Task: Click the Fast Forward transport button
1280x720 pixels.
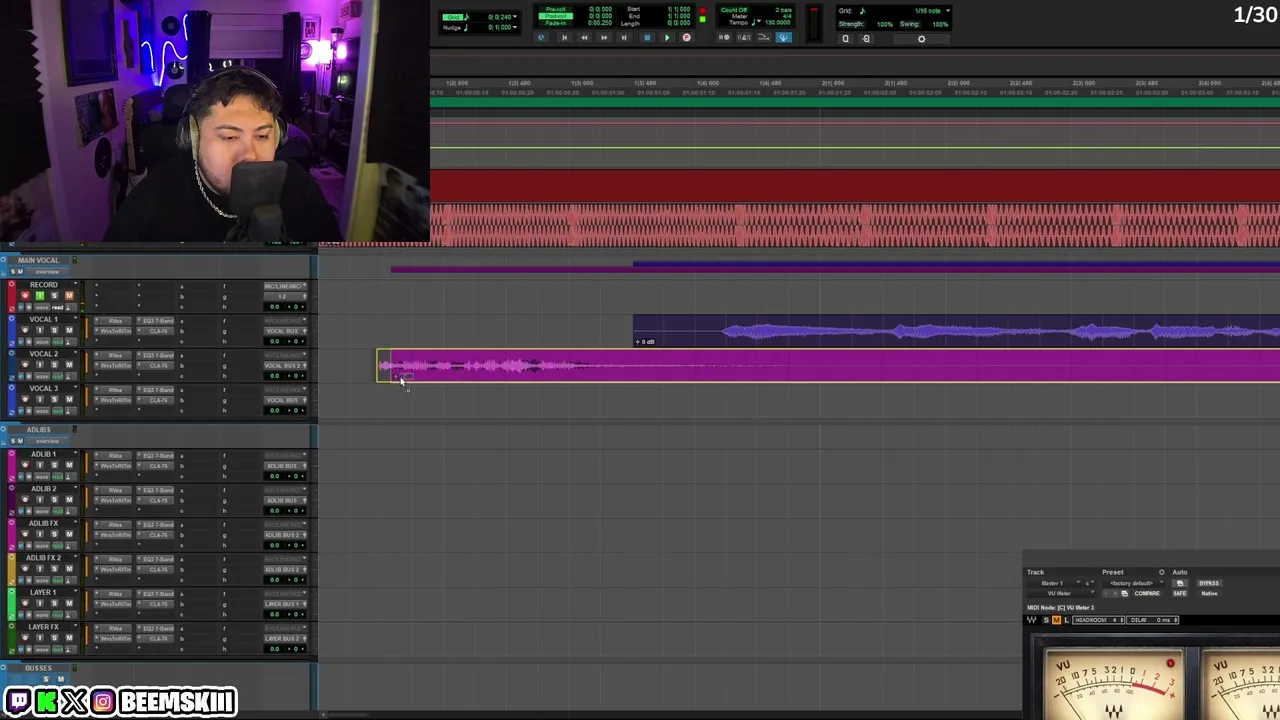Action: pos(604,38)
